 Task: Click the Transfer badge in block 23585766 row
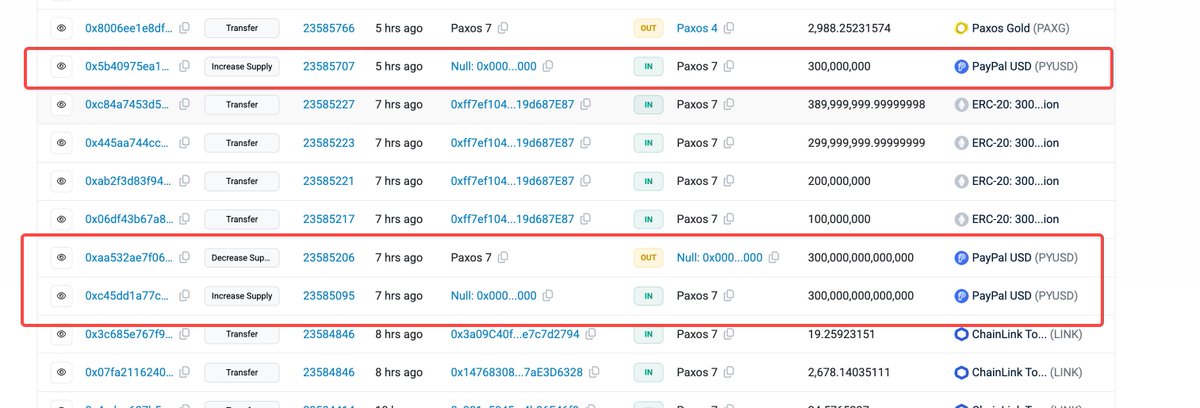click(x=241, y=28)
